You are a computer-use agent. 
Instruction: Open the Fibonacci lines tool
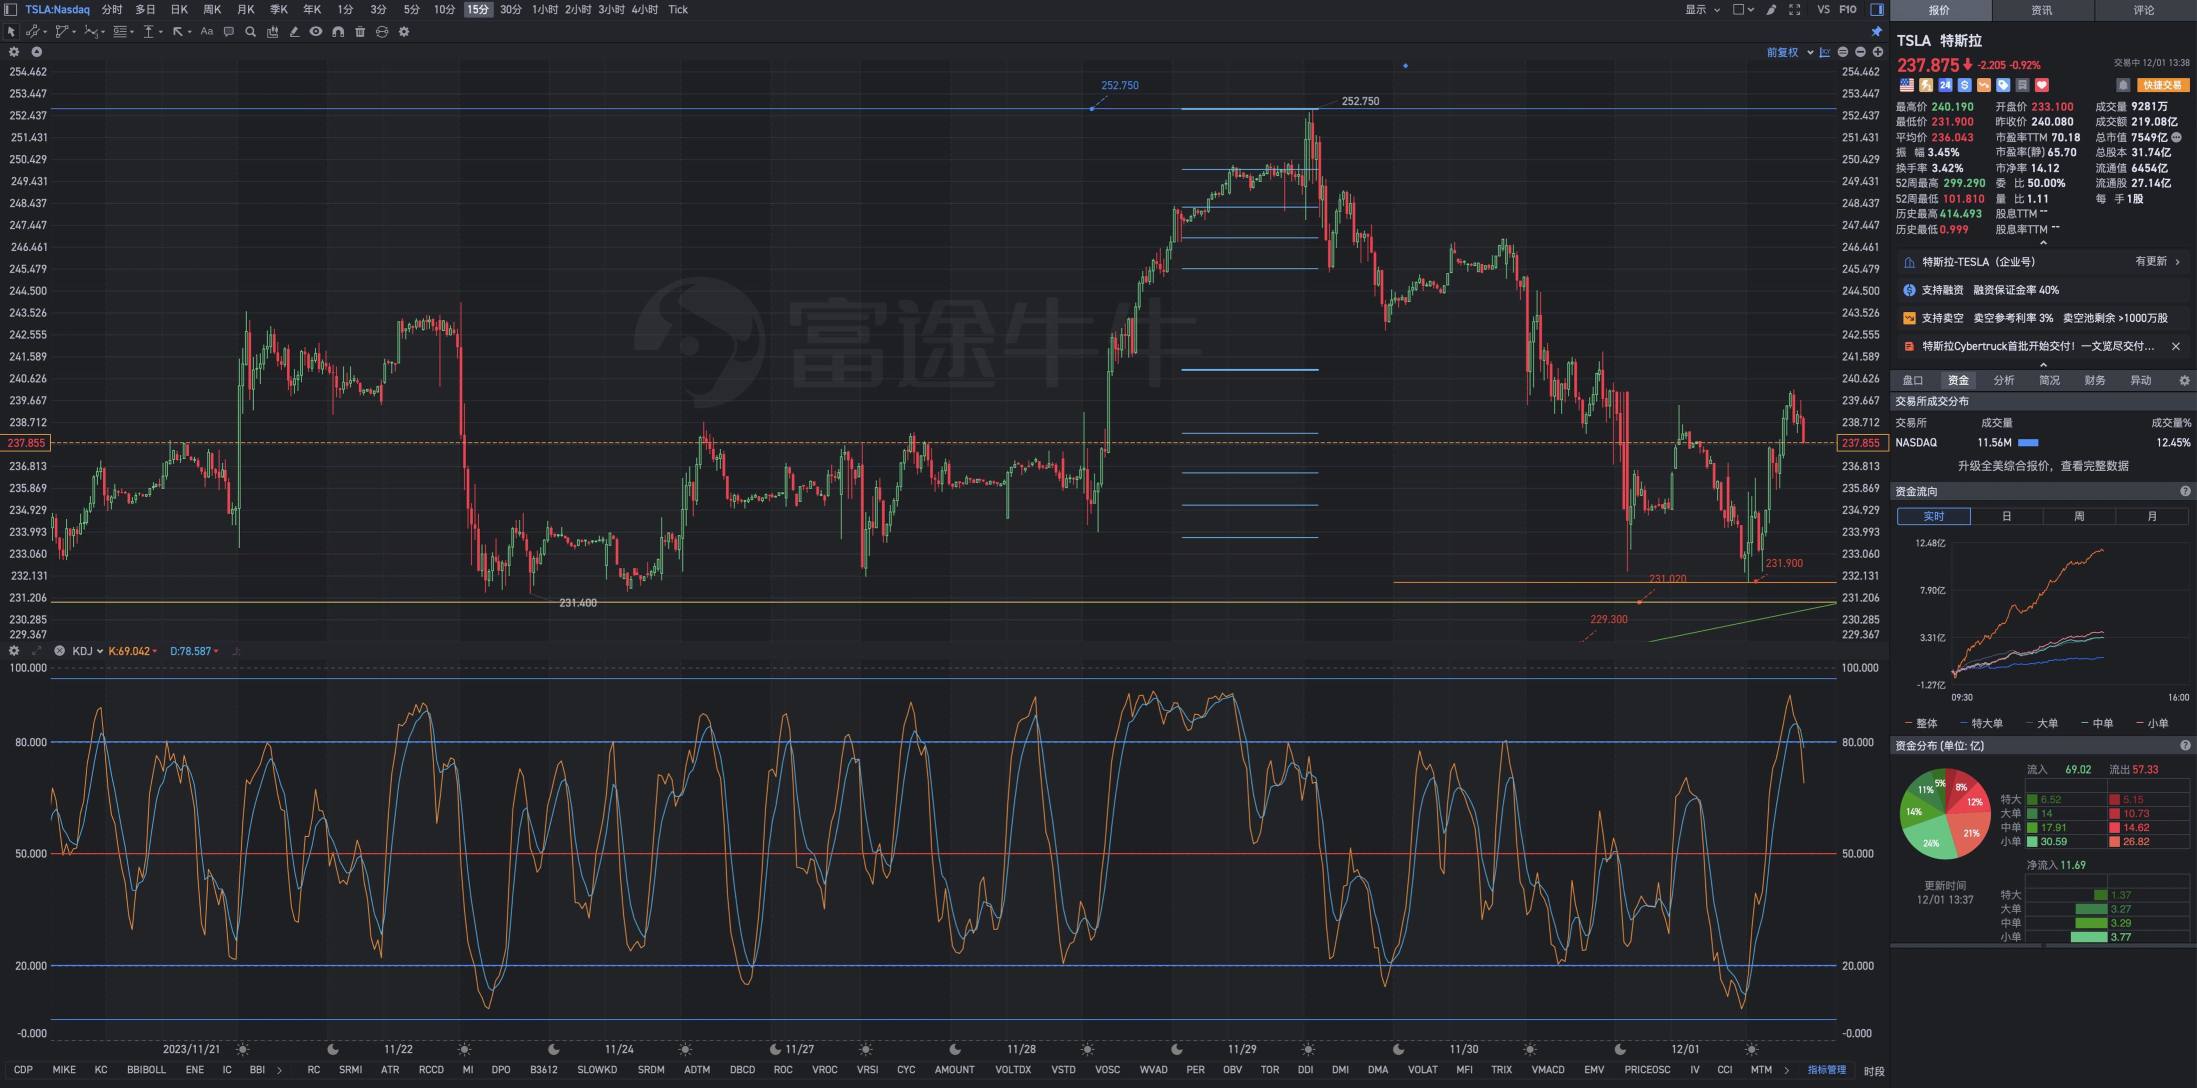click(120, 32)
